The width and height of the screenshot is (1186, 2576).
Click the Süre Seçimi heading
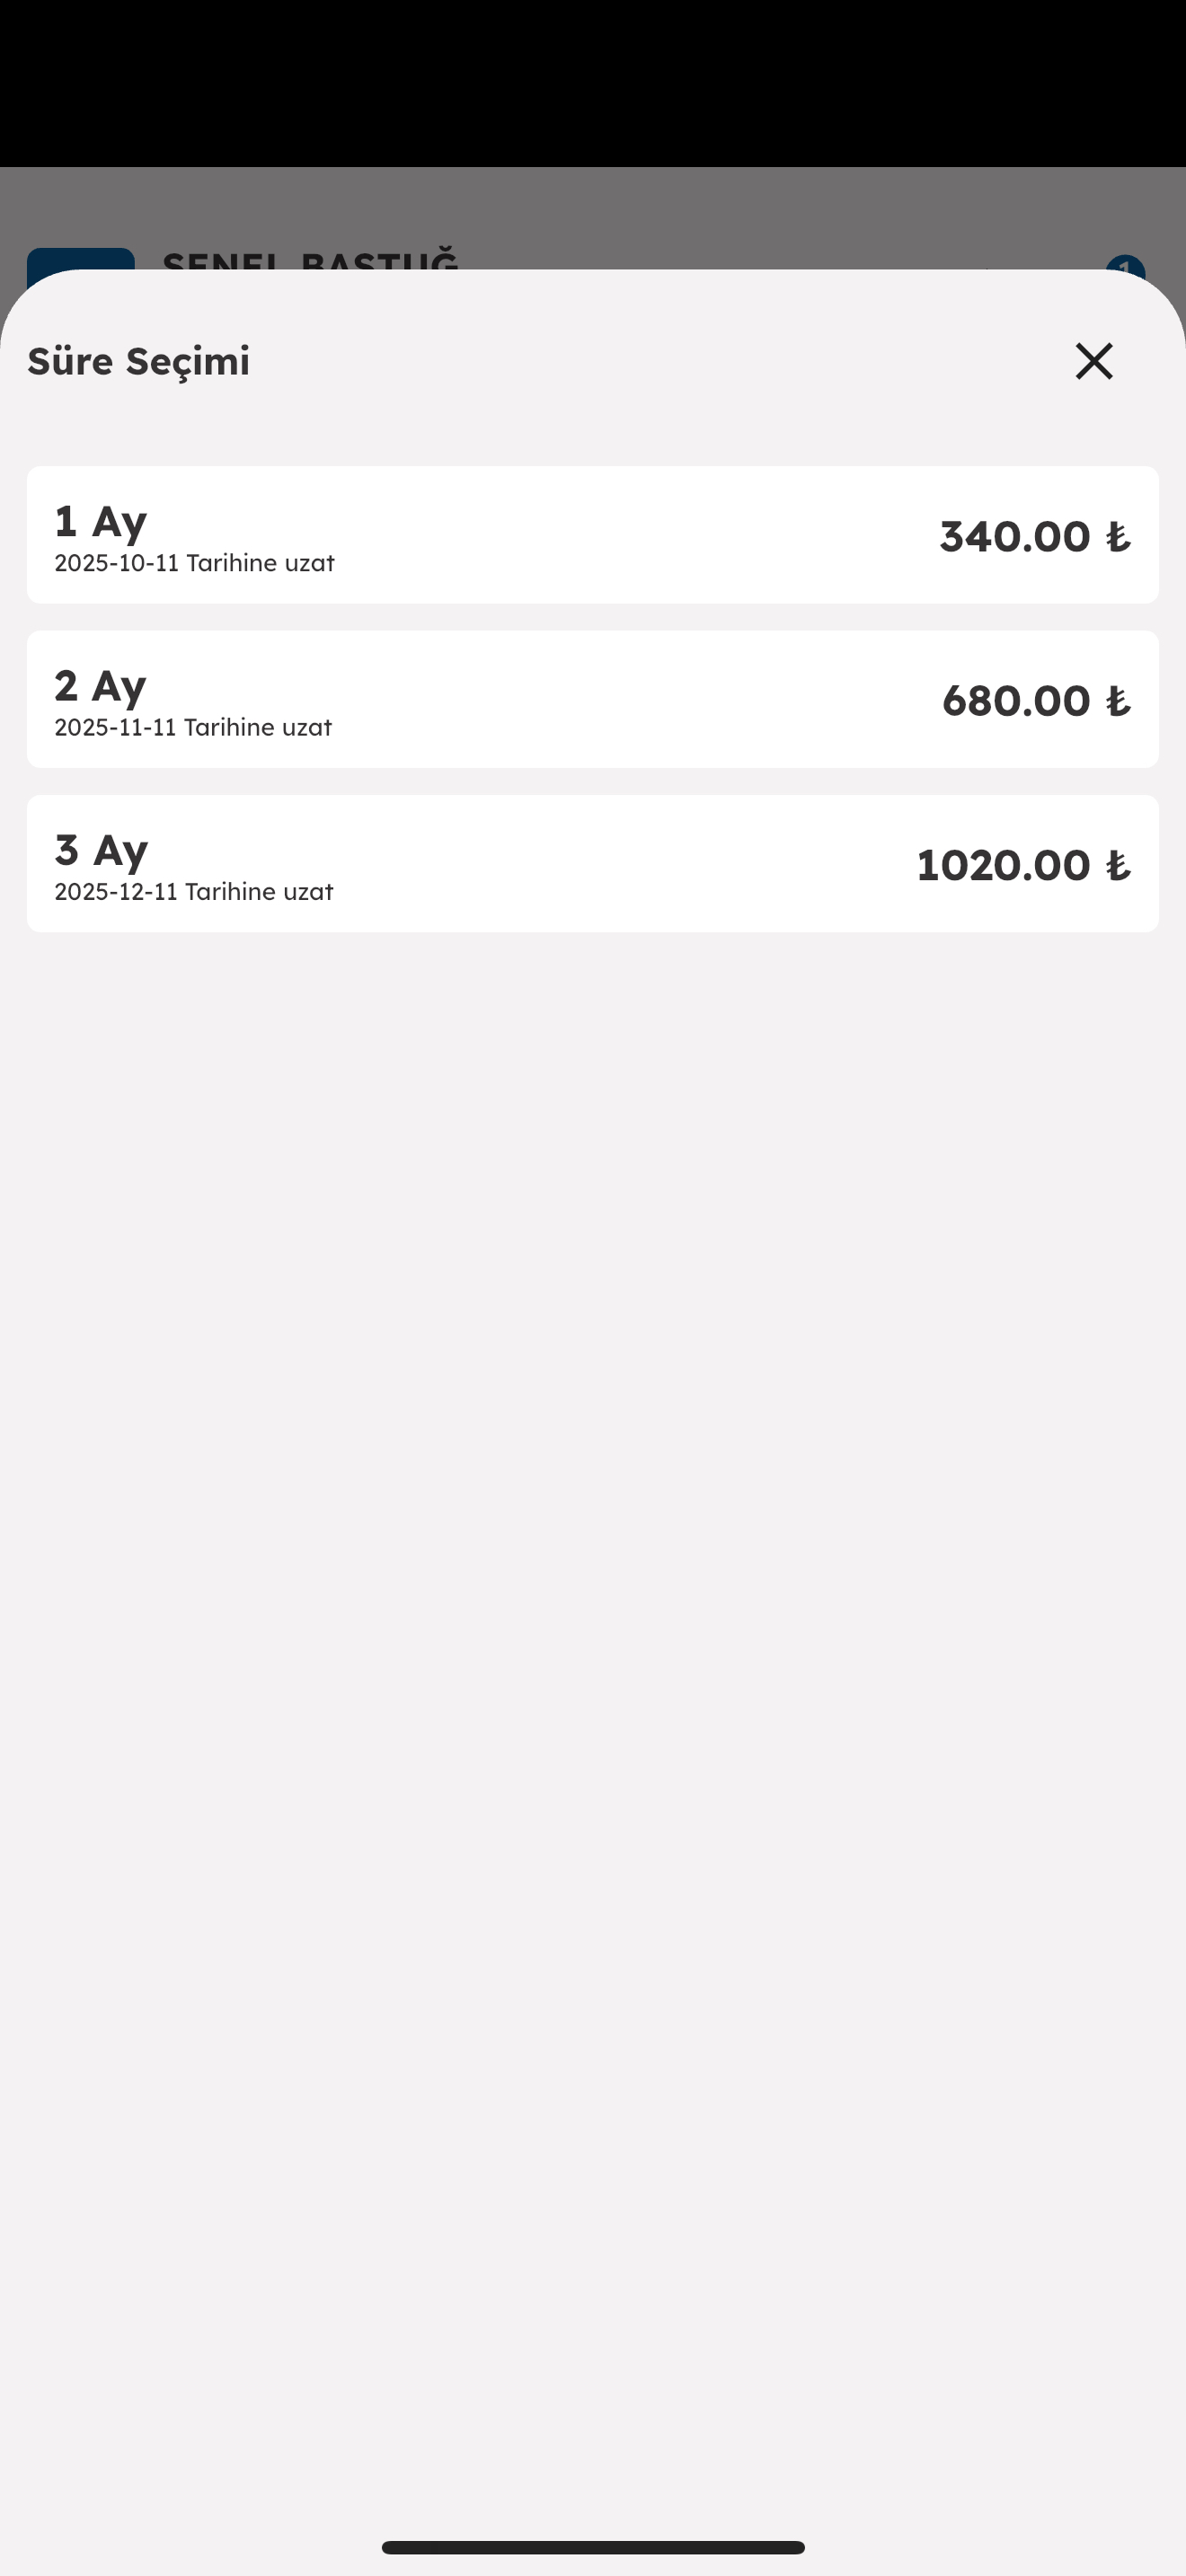point(138,361)
